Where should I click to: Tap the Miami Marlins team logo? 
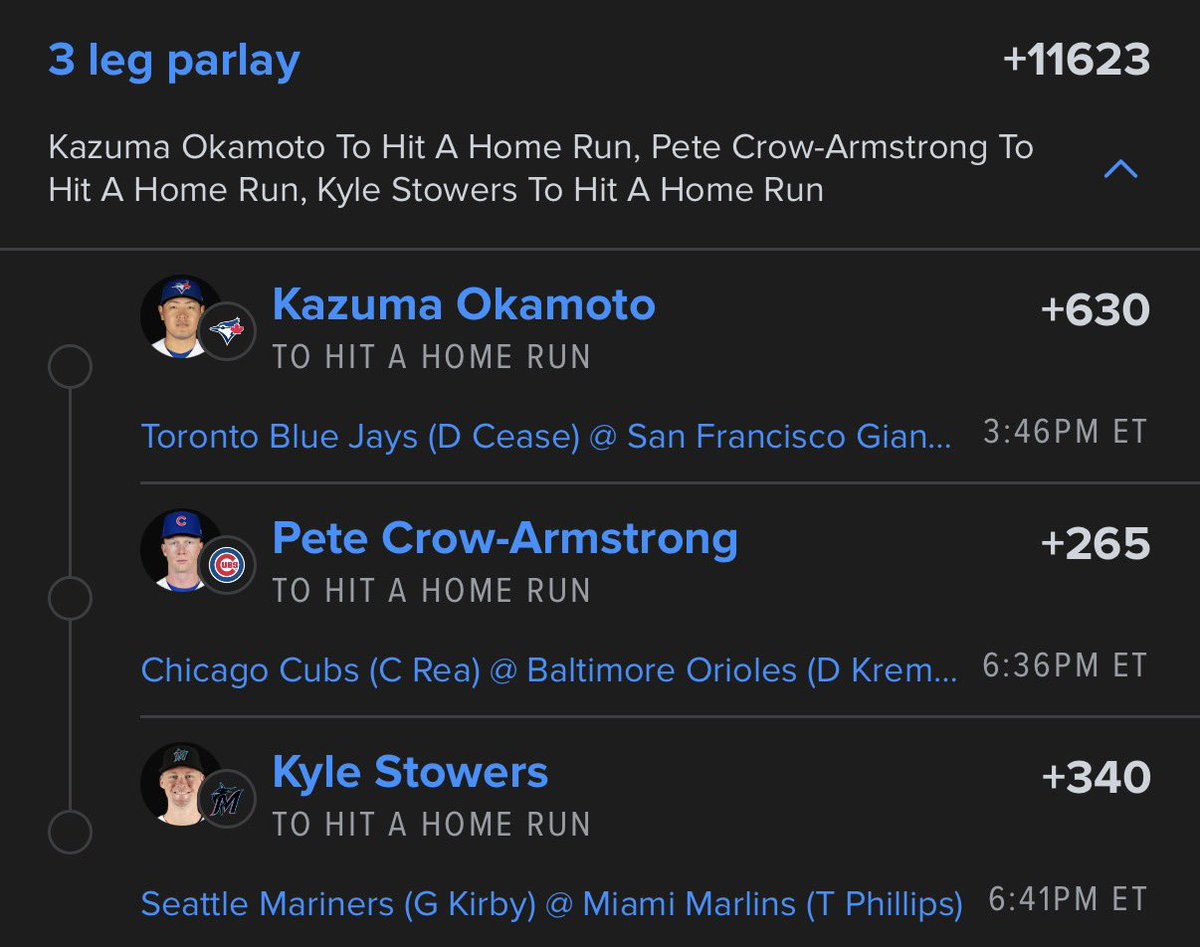(228, 800)
